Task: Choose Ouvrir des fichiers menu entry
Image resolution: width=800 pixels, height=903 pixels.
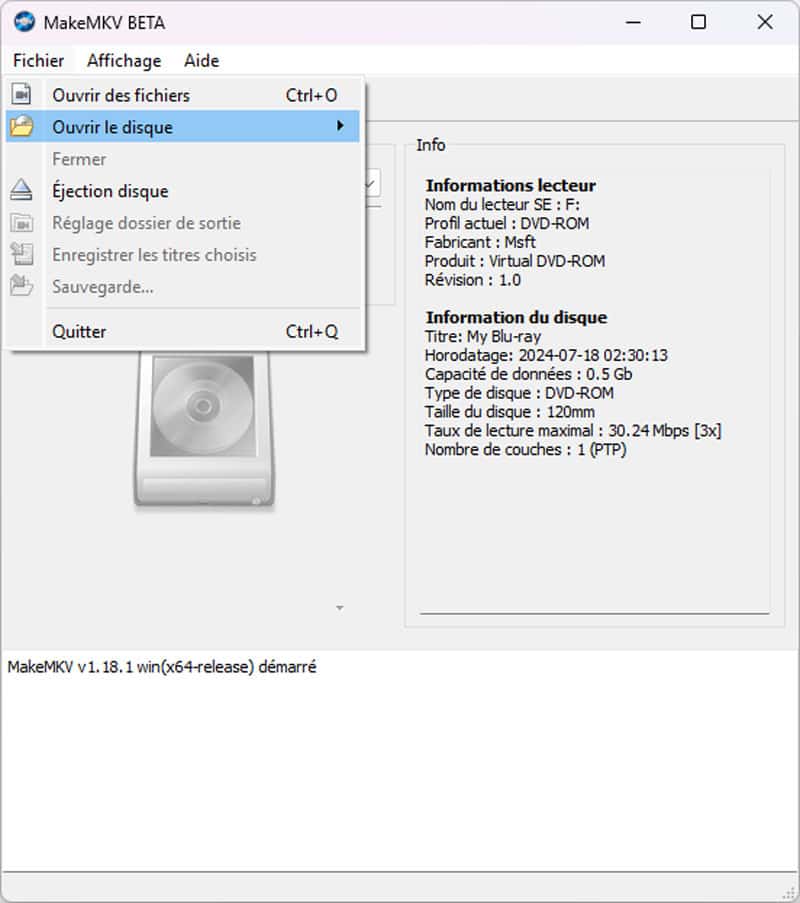Action: coord(183,95)
